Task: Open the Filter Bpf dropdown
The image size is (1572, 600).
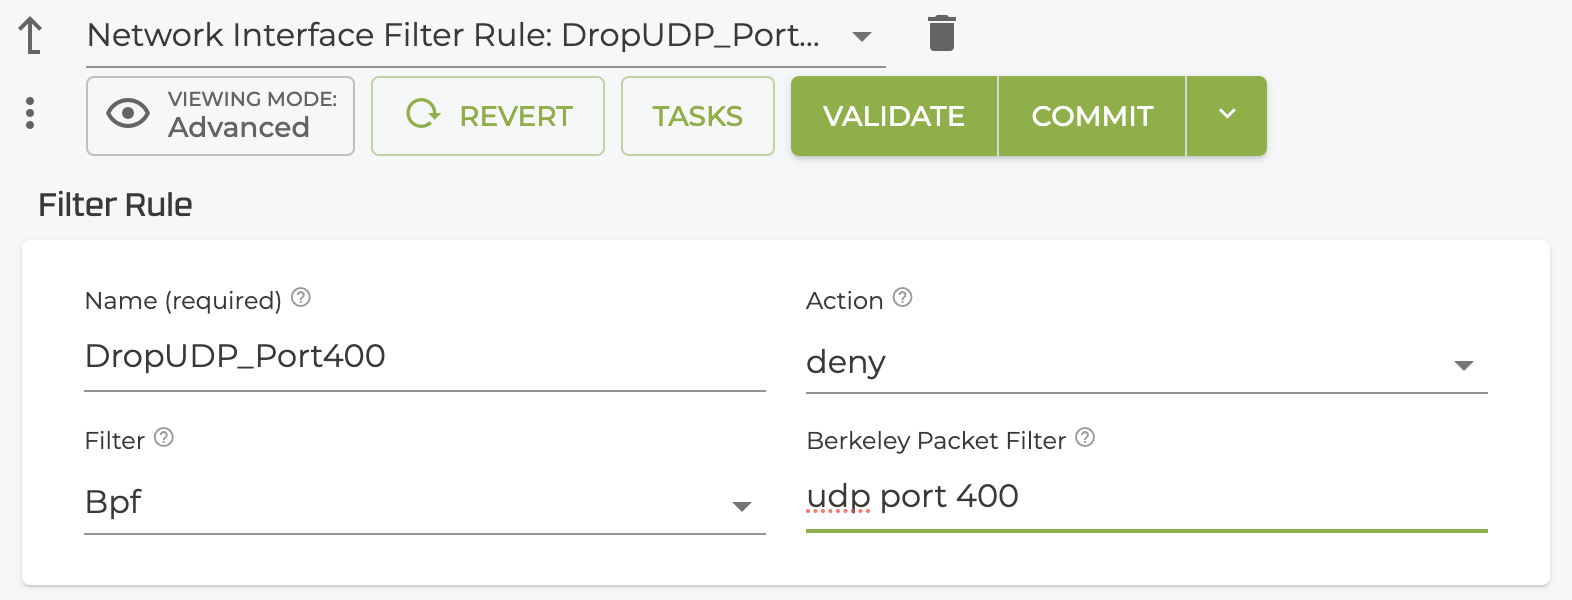Action: (x=741, y=506)
